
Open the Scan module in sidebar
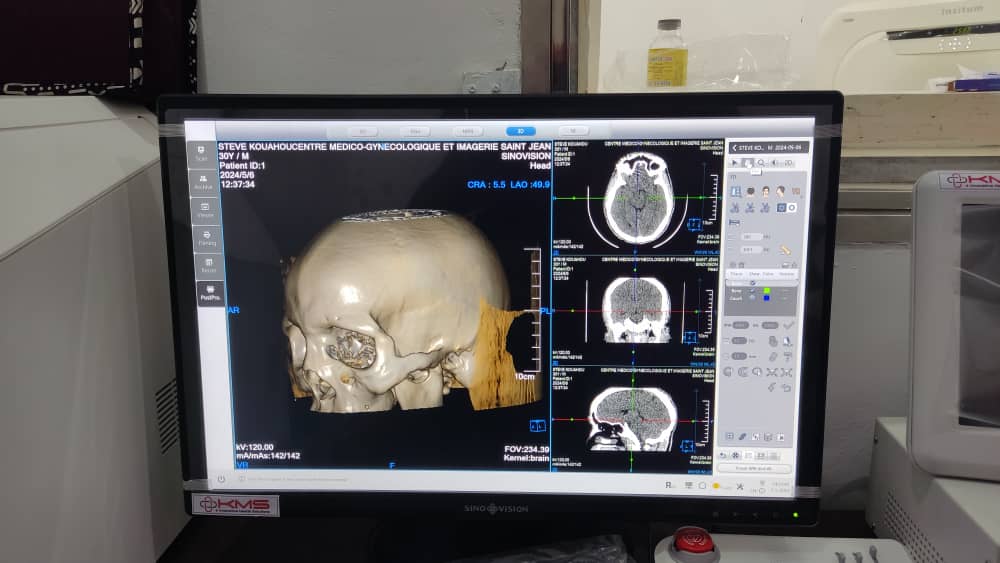202,154
